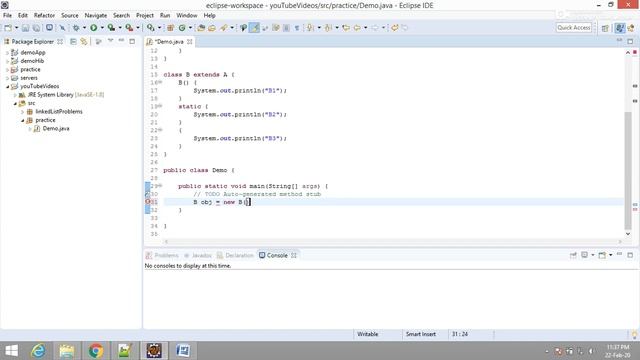Screen dimensions: 640x360
Task: Toggle Link with Editor in Package Explorer
Action: tap(84, 41)
